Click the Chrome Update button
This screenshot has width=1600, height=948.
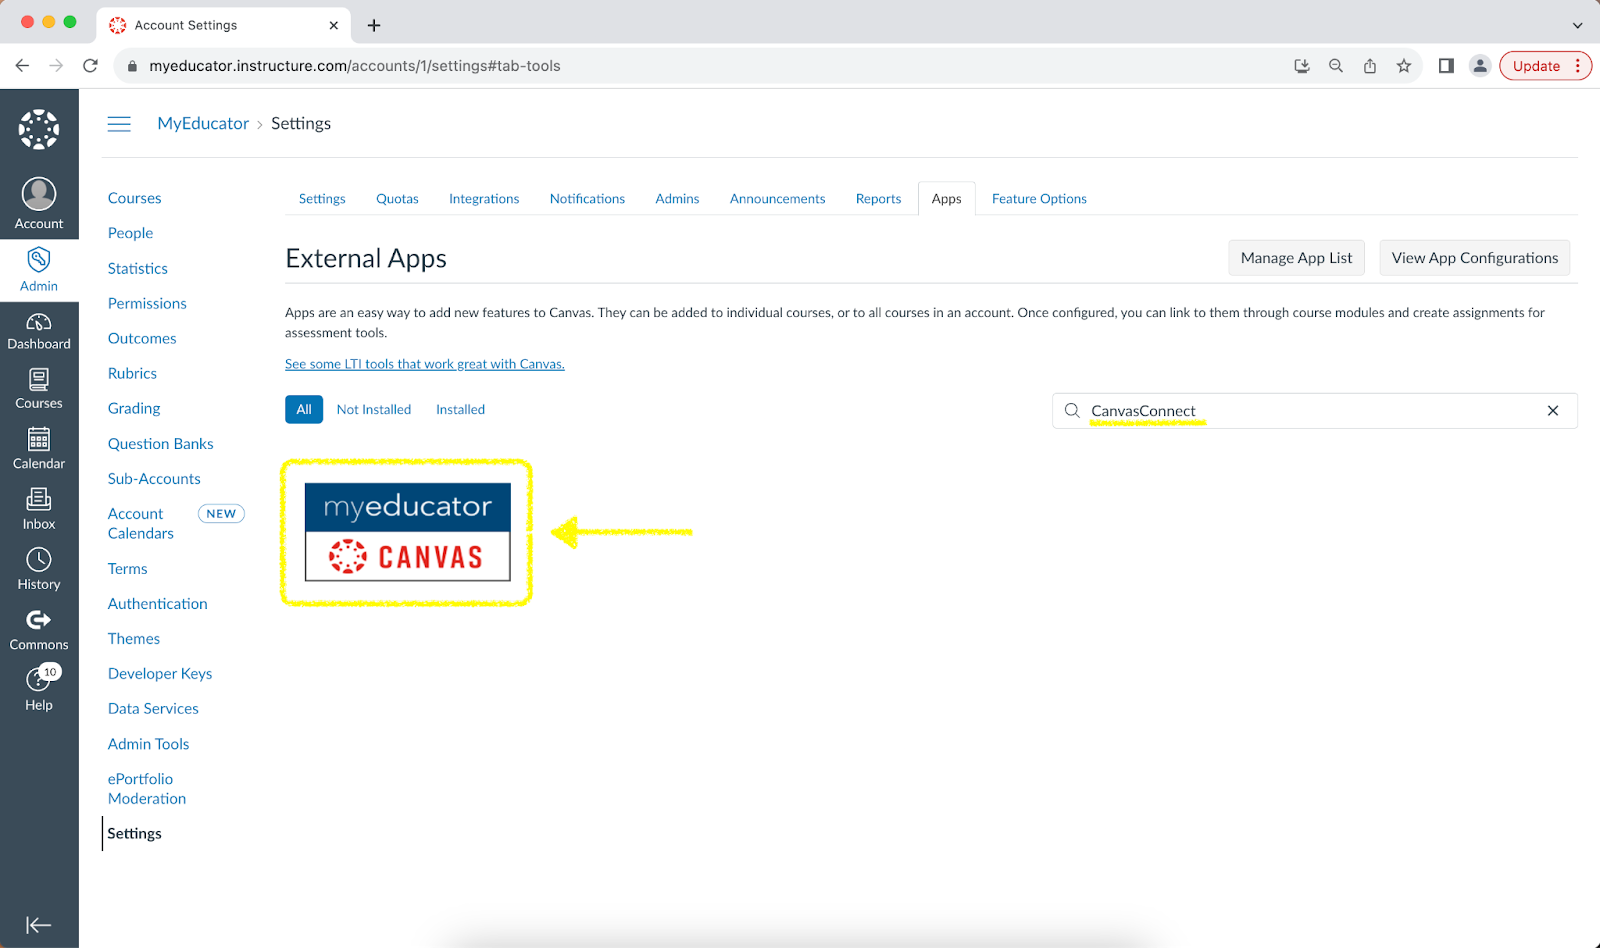(x=1546, y=66)
